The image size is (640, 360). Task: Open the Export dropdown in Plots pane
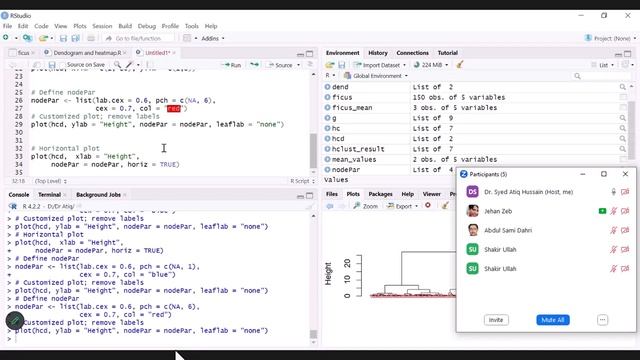(403, 206)
